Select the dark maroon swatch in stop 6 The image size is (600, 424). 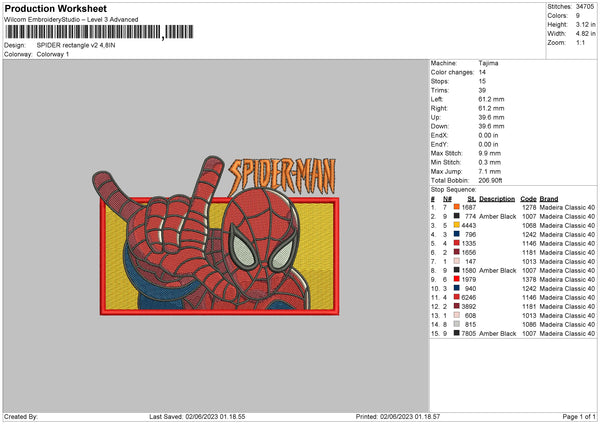(456, 252)
